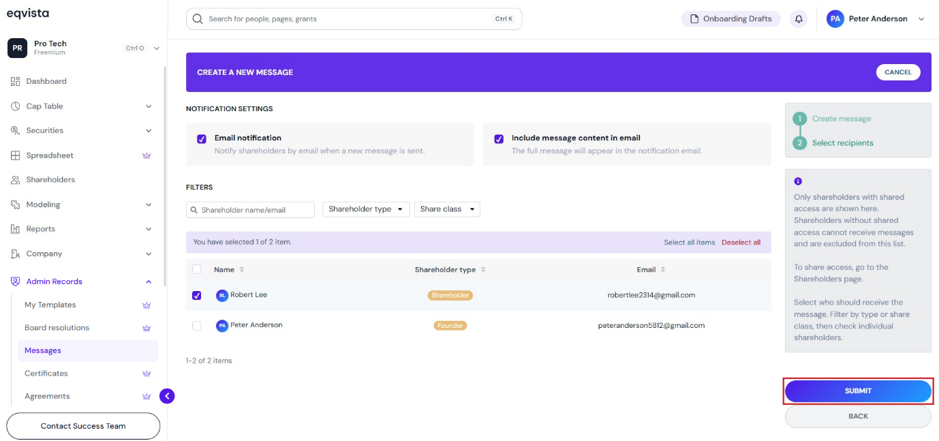The width and height of the screenshot is (939, 441).
Task: Click the Dashboard grid icon
Action: [x=16, y=81]
